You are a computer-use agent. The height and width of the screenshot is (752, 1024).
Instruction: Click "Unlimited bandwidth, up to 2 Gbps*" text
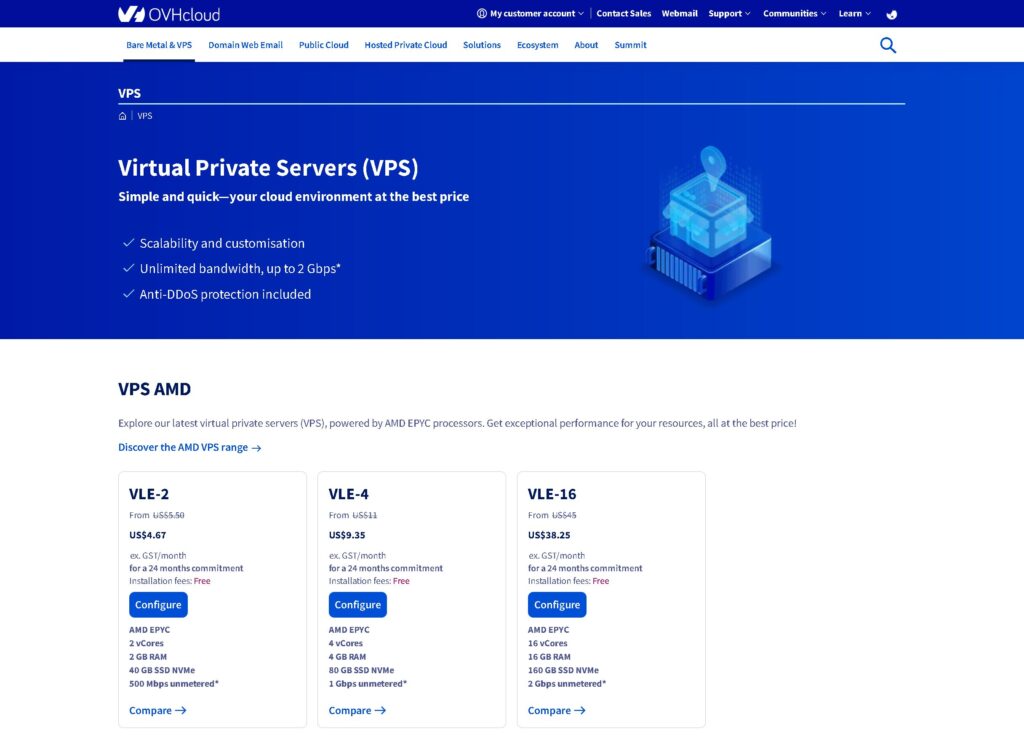(240, 269)
